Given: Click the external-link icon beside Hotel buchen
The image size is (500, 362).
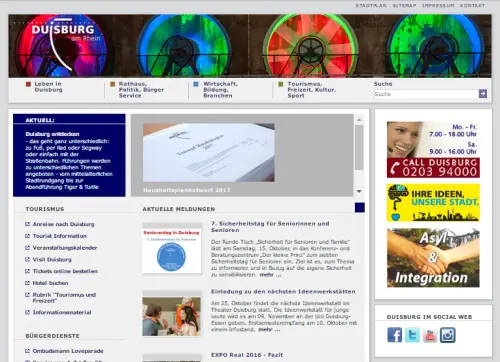Looking at the screenshot, I should [27, 283].
